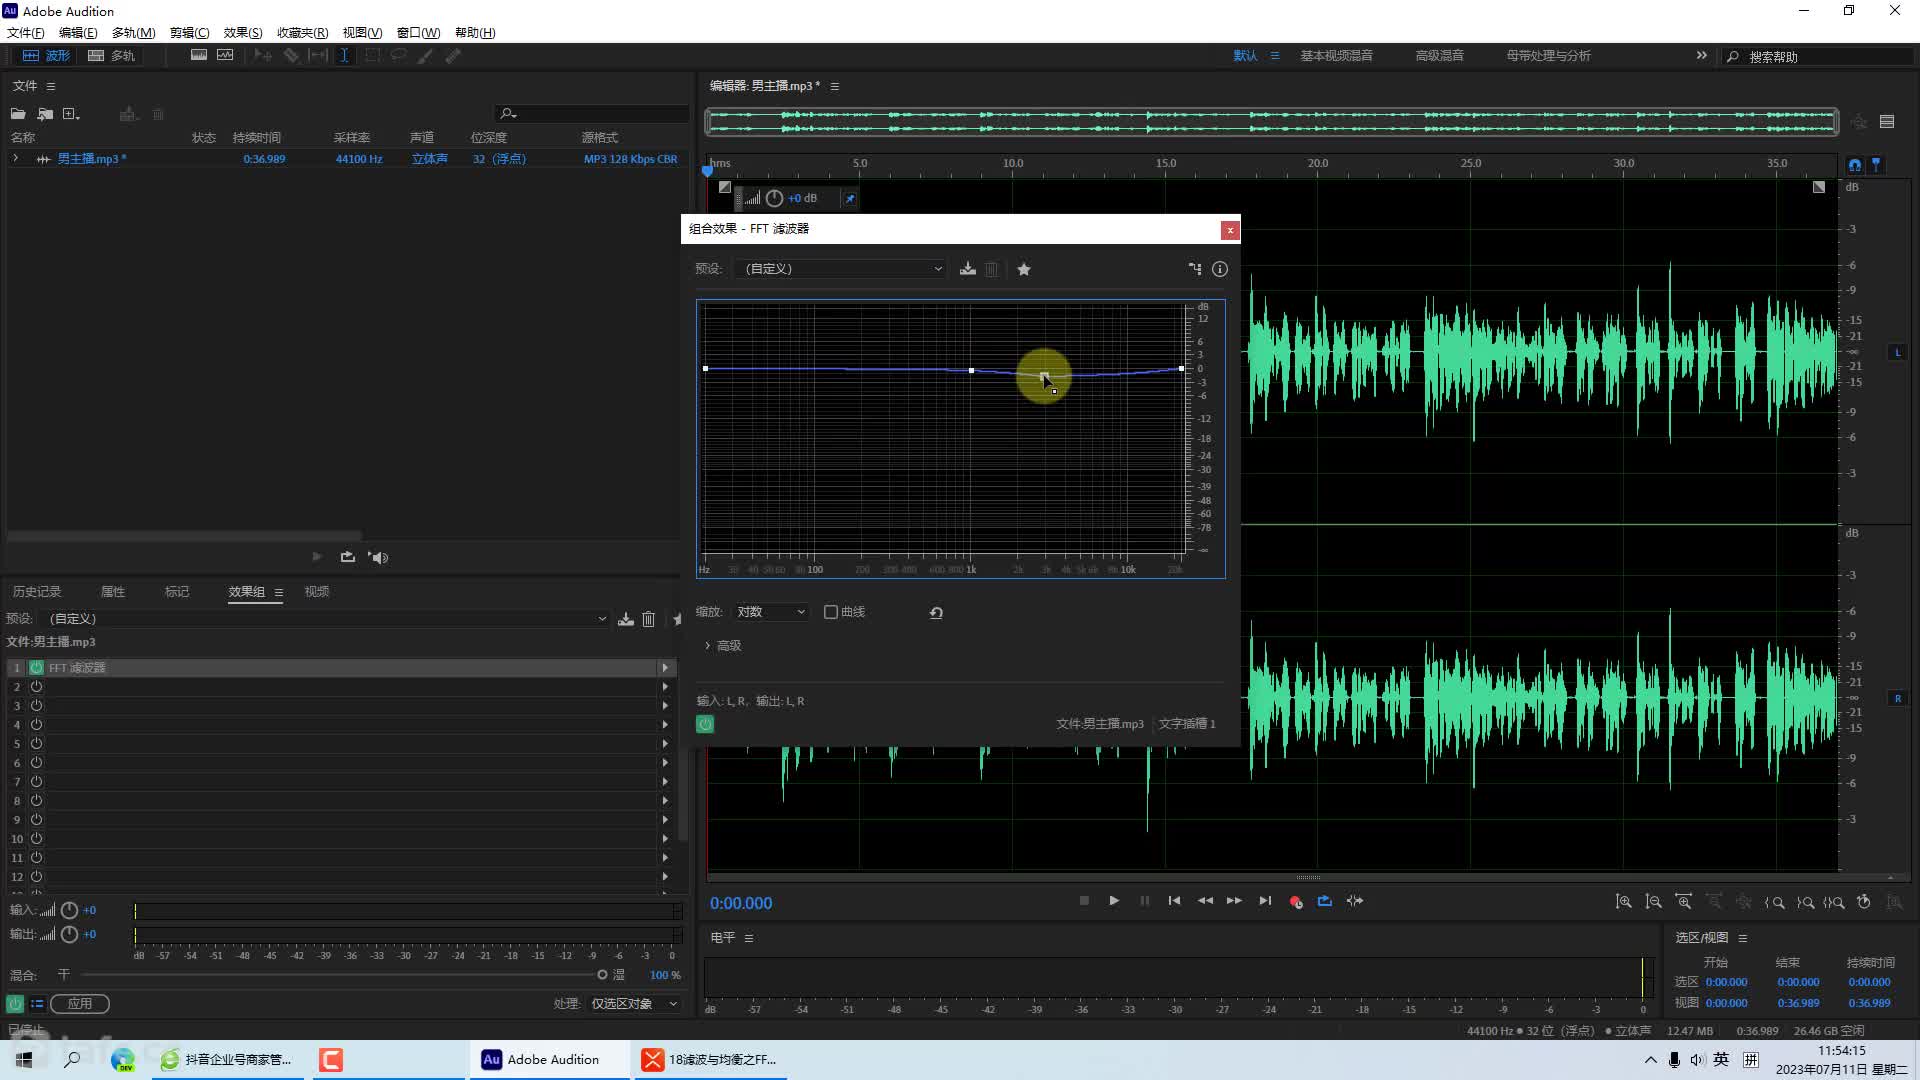The image size is (1920, 1080).
Task: Switch to Multitrack (多轨) editor view
Action: pyautogui.click(x=111, y=56)
